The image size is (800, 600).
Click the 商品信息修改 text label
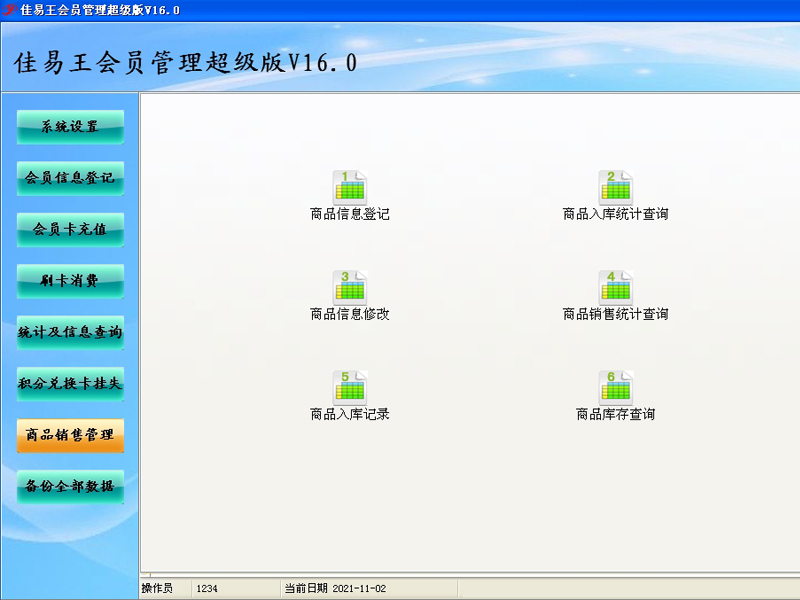(350, 314)
